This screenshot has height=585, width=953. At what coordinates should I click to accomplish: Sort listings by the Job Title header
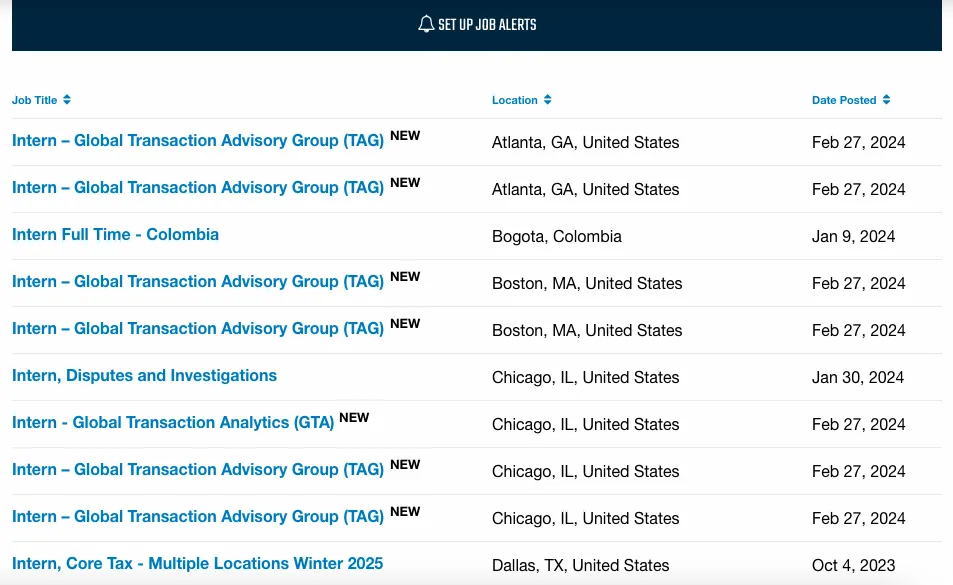click(35, 100)
